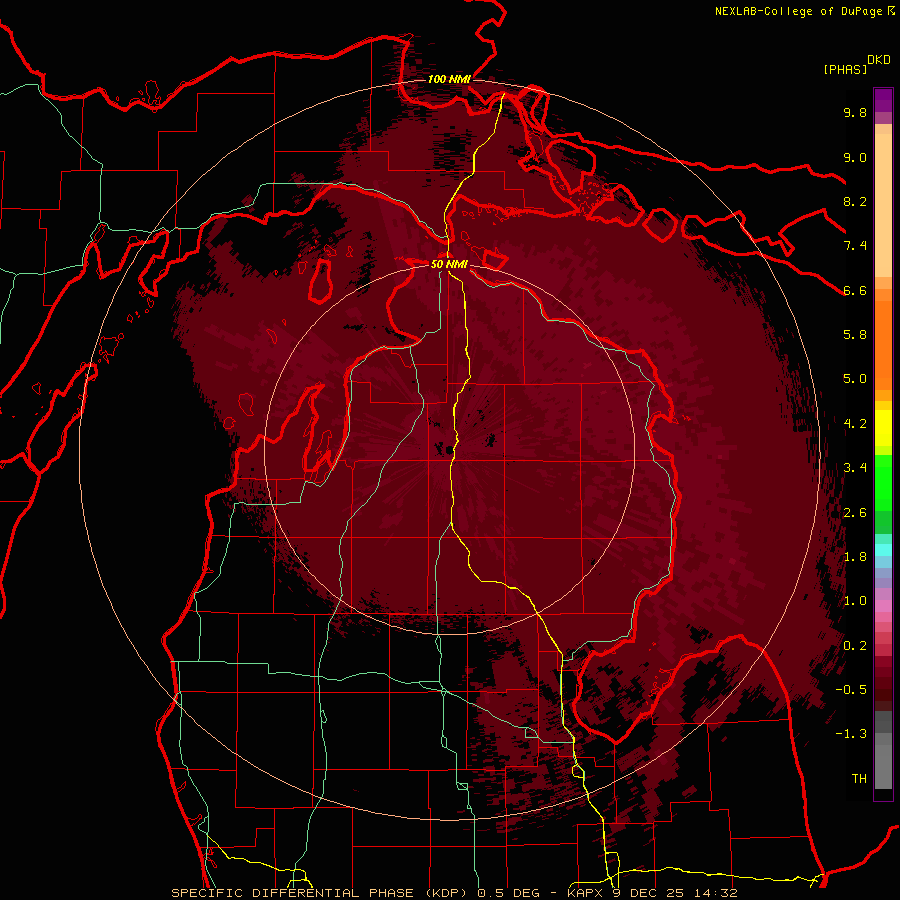Click the "100 NMI" range ring label

tap(449, 79)
